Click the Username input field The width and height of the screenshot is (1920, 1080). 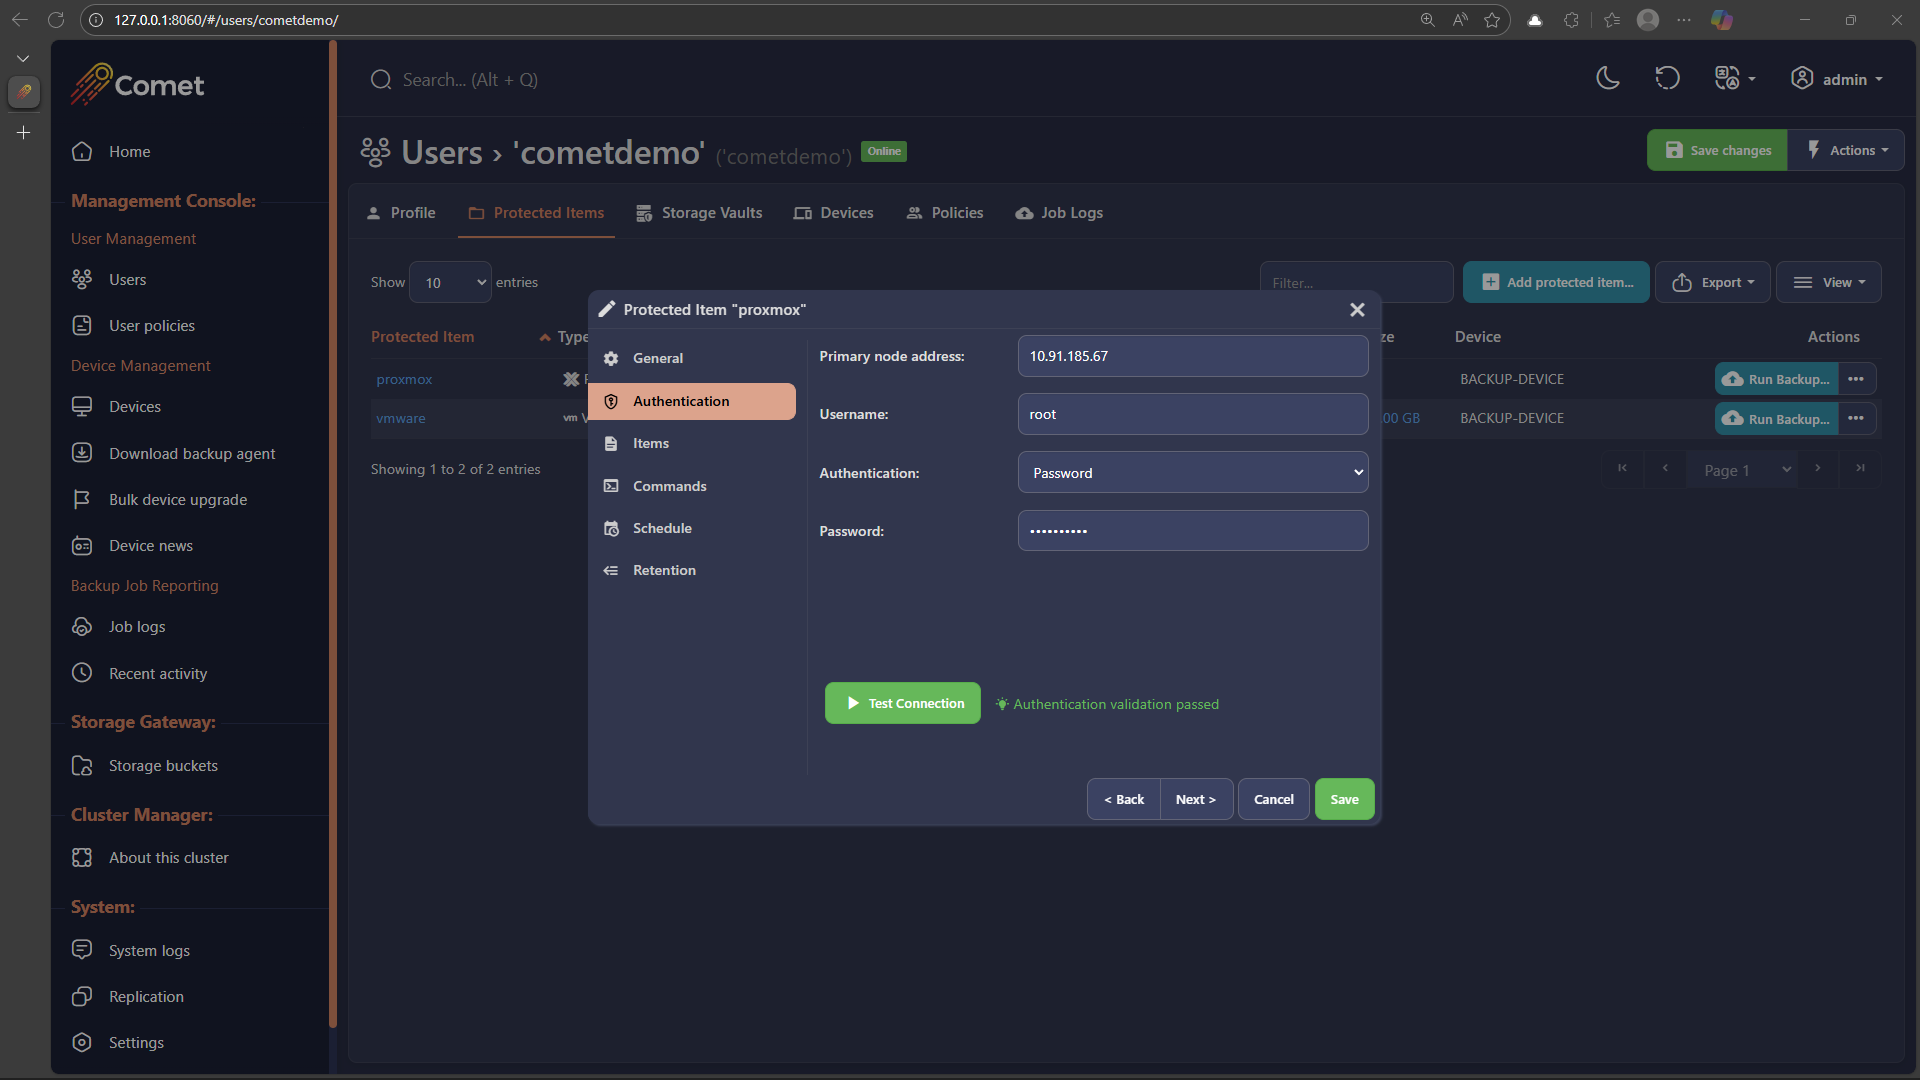coord(1192,414)
